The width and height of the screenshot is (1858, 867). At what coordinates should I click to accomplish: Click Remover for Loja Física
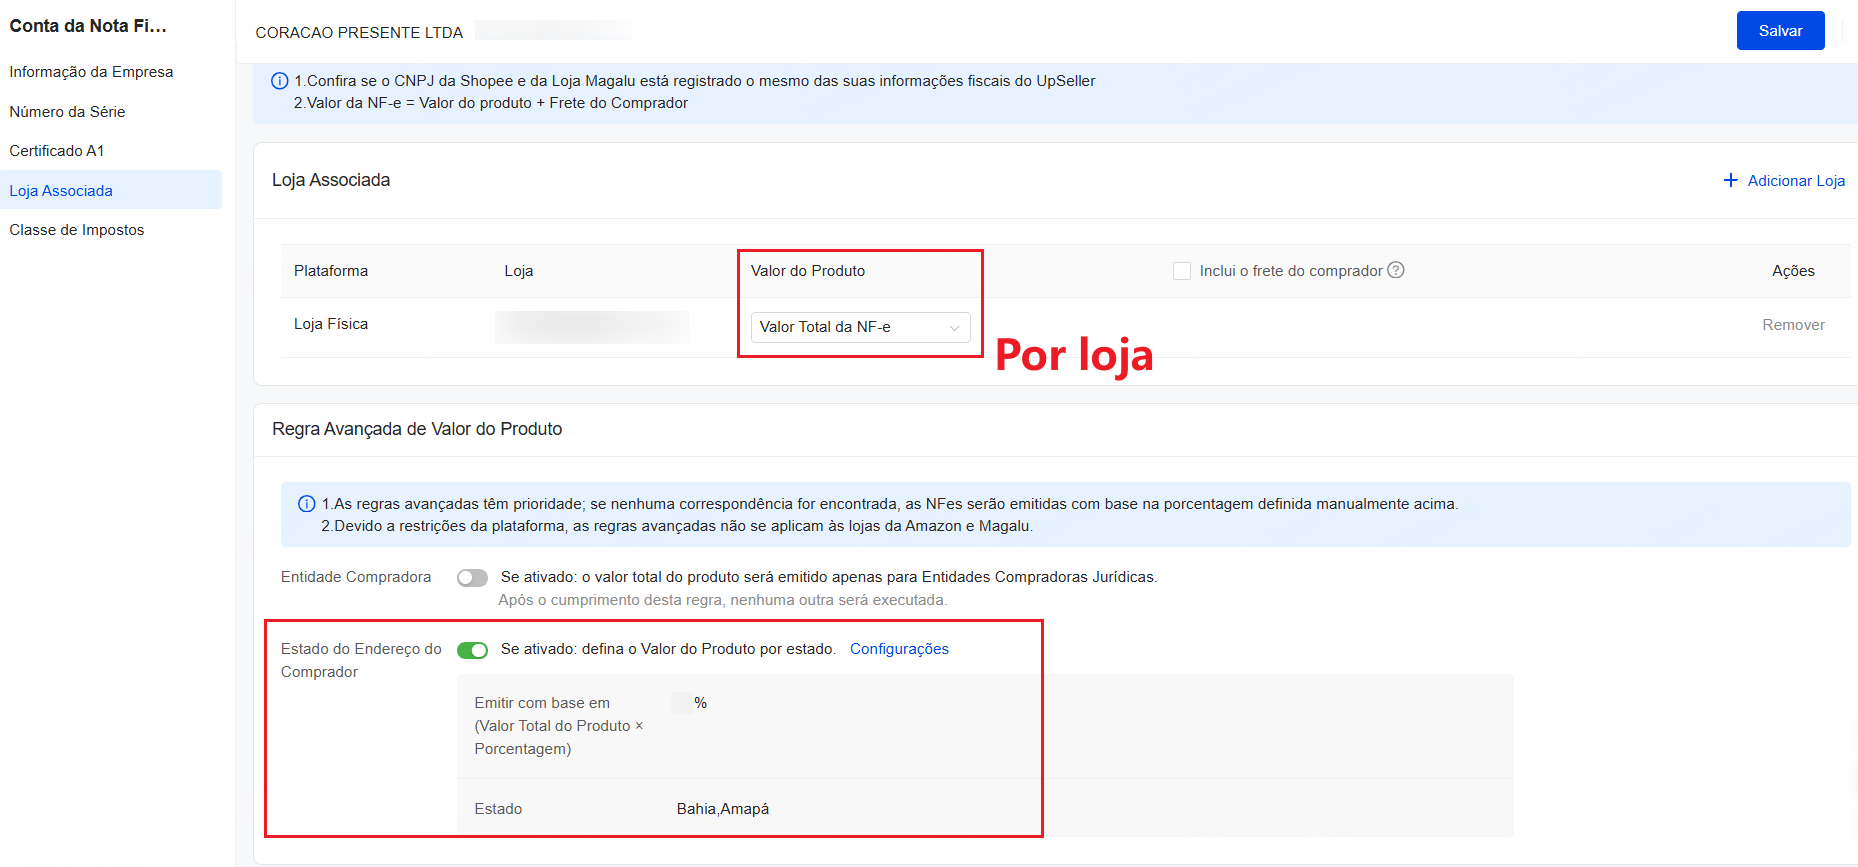1793,325
